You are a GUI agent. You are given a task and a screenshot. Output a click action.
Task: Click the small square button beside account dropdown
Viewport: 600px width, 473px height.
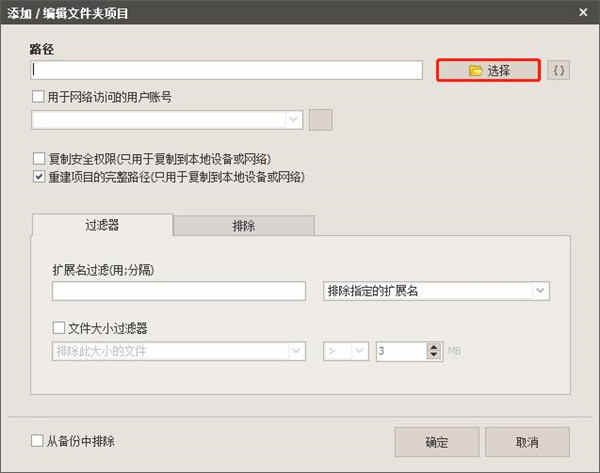[x=320, y=120]
